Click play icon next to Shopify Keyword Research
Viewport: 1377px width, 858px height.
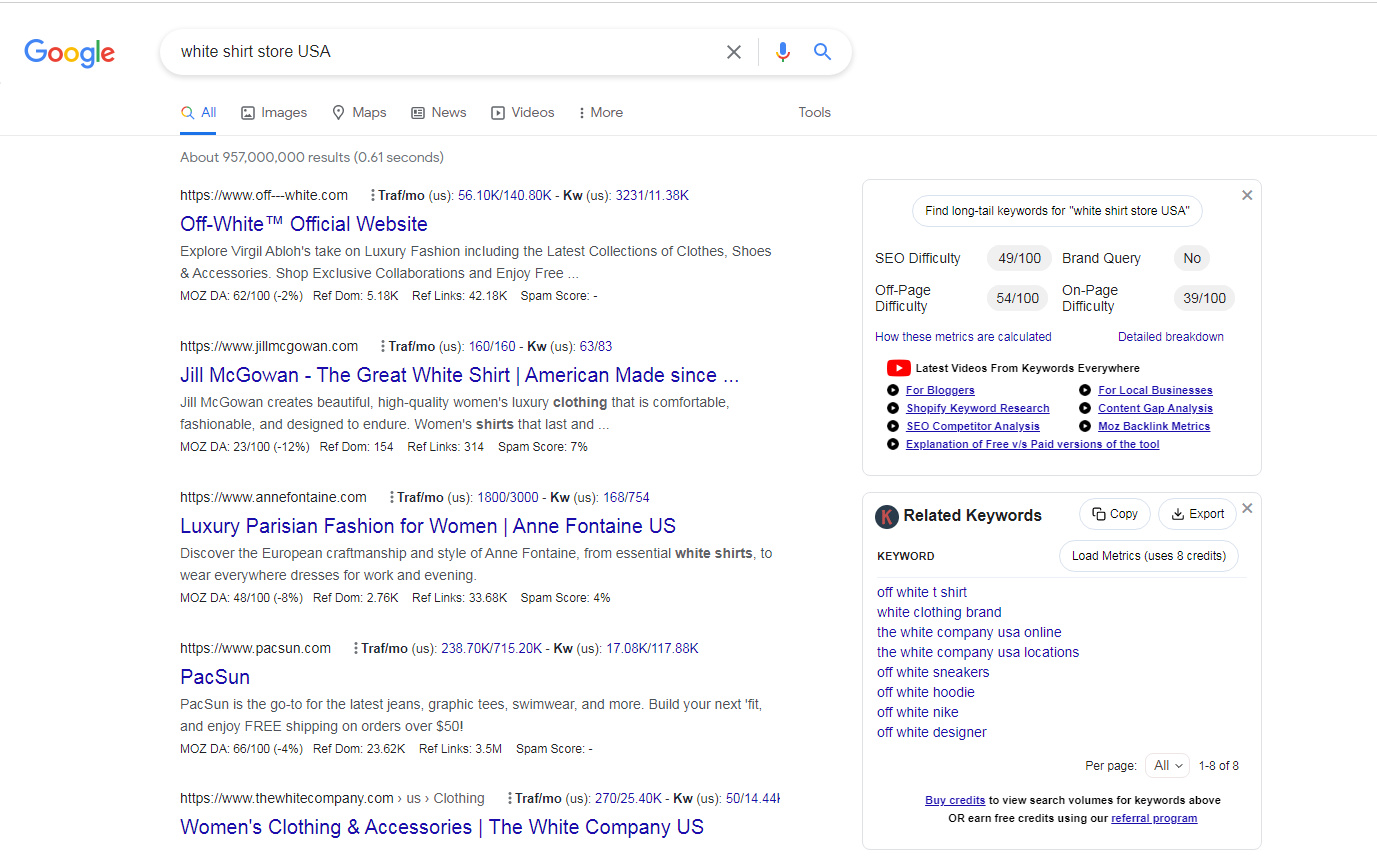(893, 408)
